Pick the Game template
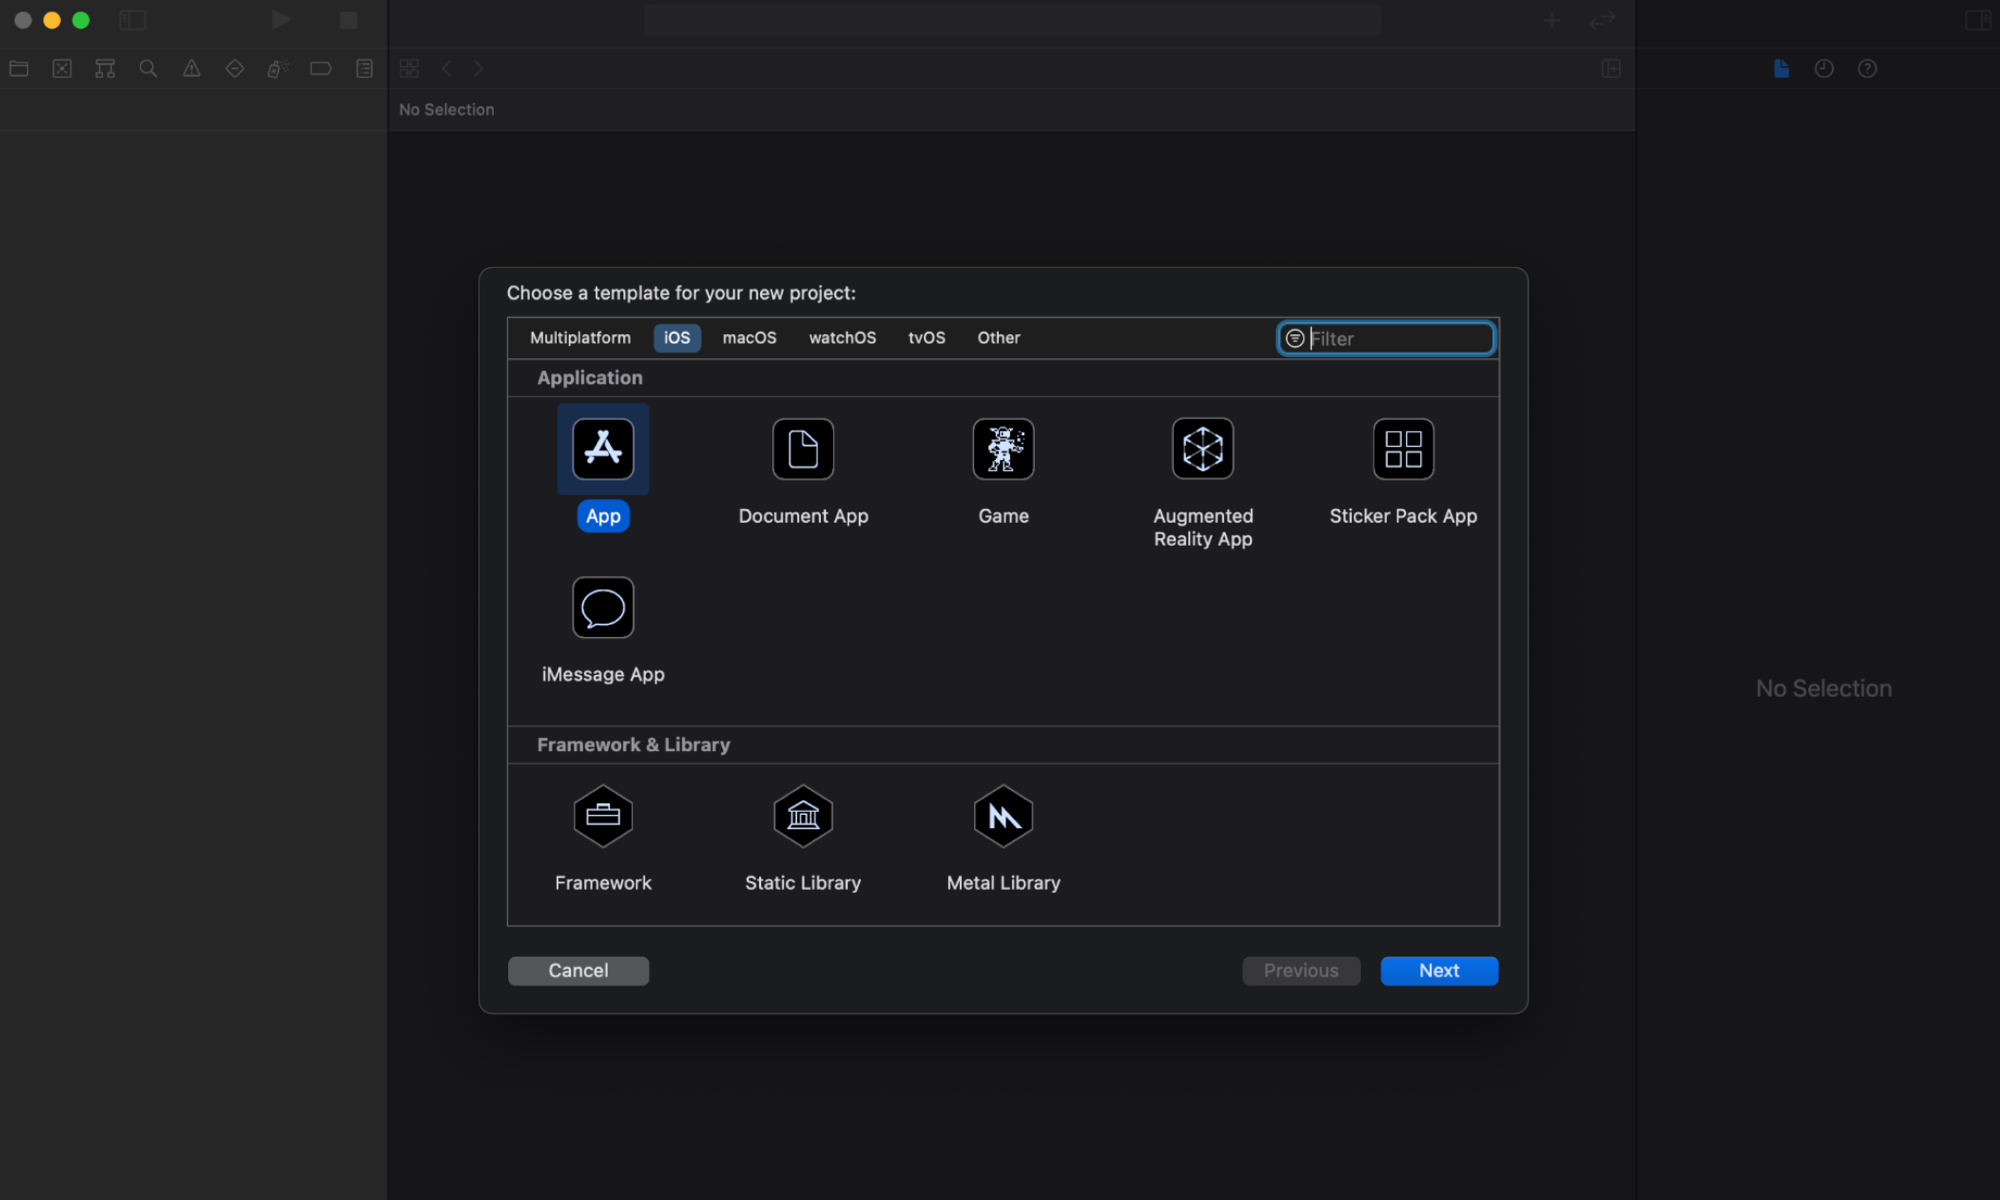The image size is (2000, 1200). 1003,449
